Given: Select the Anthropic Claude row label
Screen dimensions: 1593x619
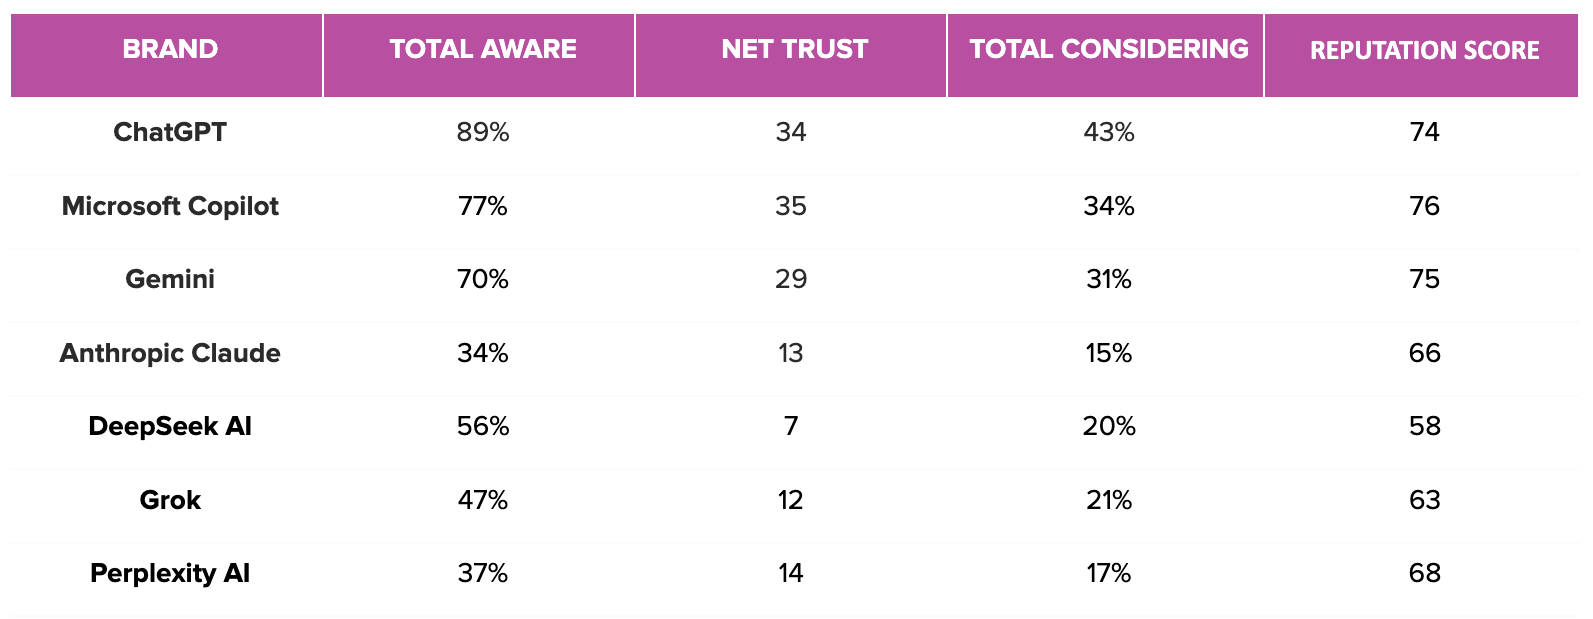Looking at the screenshot, I should coord(170,353).
